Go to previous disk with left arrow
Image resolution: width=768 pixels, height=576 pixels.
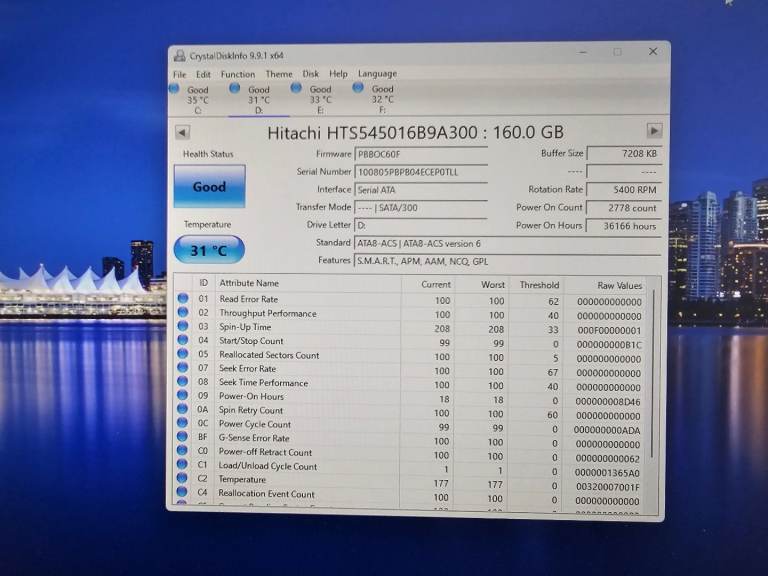(182, 132)
